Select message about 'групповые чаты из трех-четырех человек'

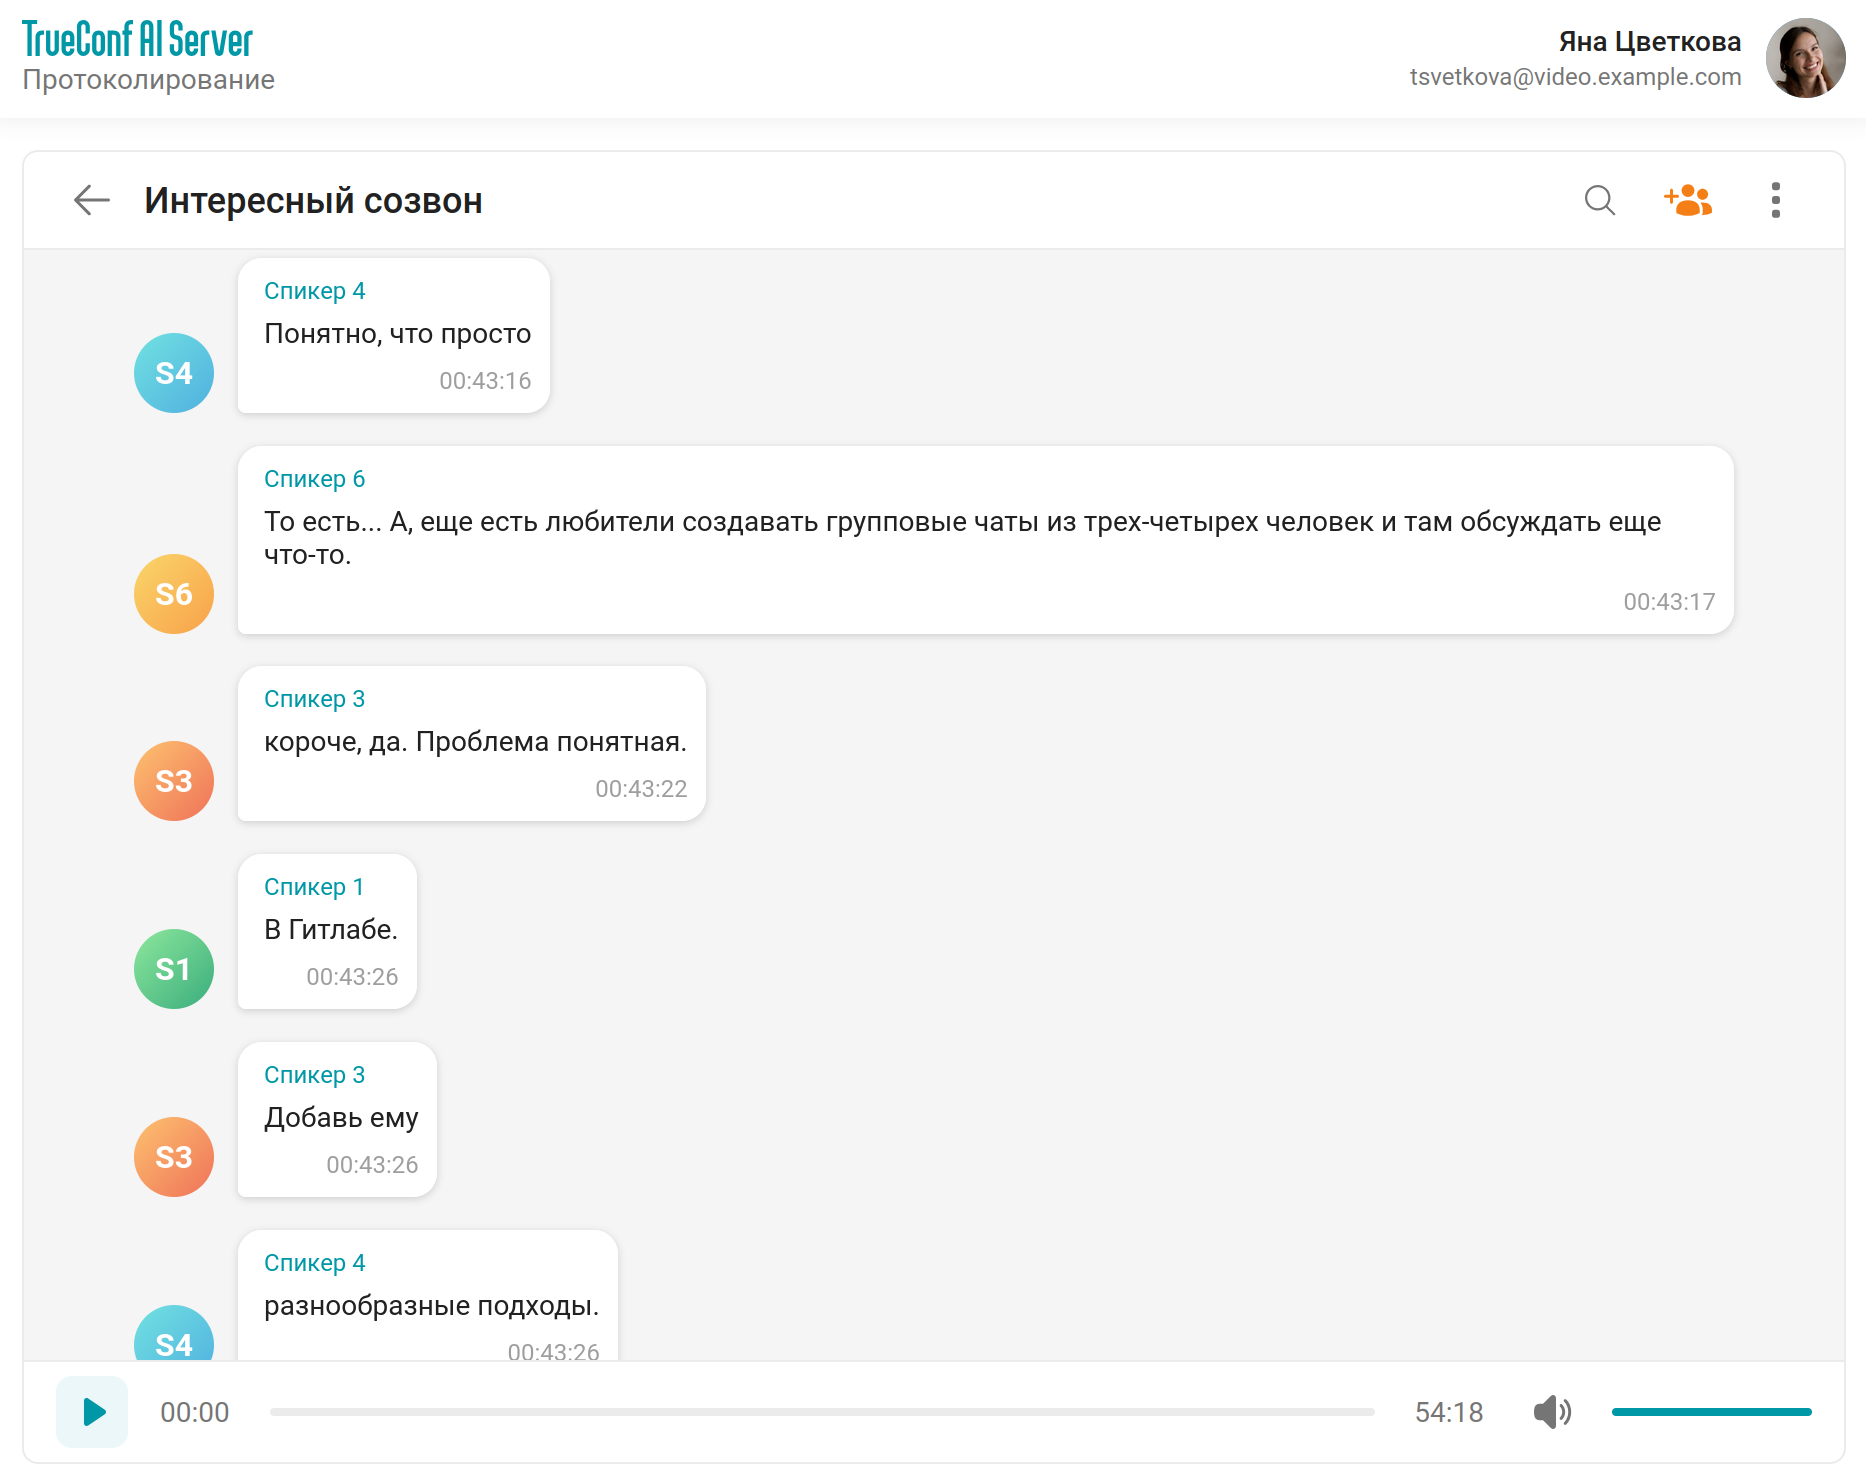pyautogui.click(x=962, y=538)
